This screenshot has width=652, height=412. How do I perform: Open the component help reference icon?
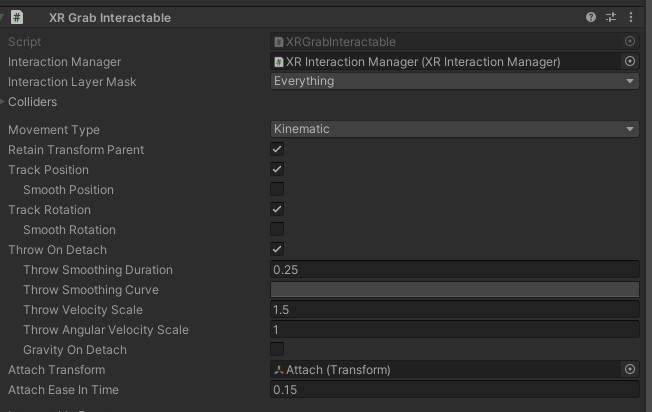point(591,17)
